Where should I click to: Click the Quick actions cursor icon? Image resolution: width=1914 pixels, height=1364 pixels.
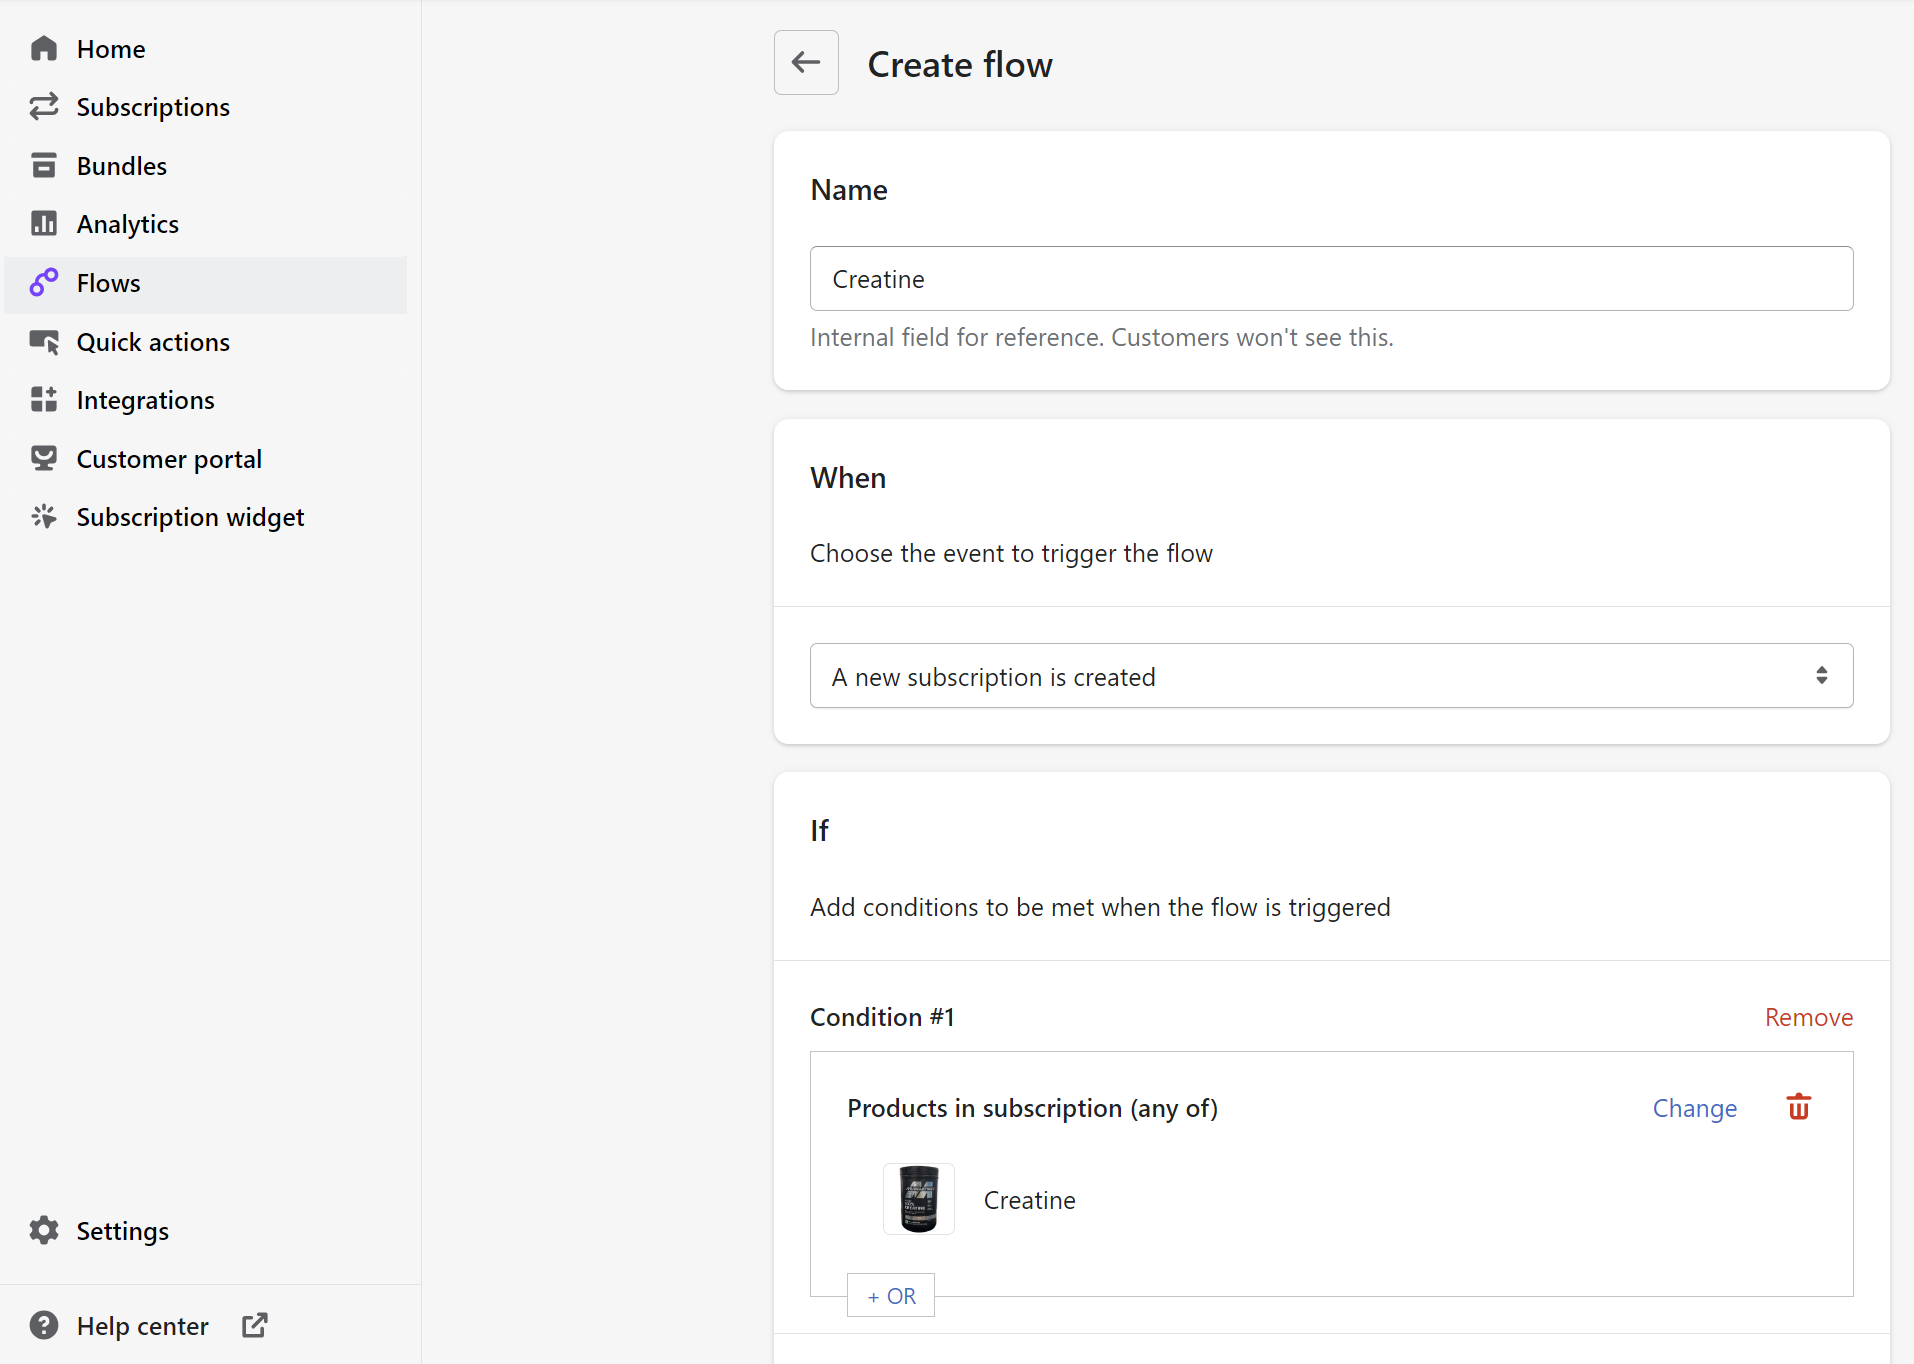click(44, 342)
